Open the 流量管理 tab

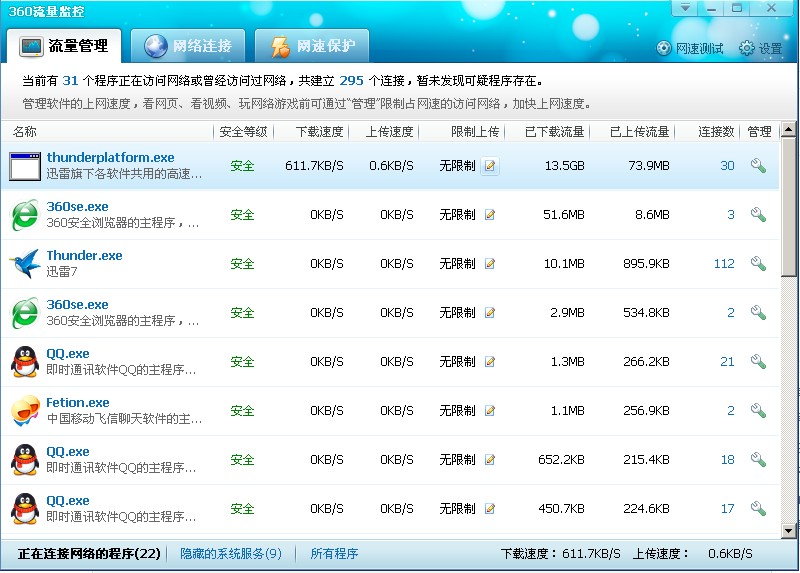[x=64, y=46]
